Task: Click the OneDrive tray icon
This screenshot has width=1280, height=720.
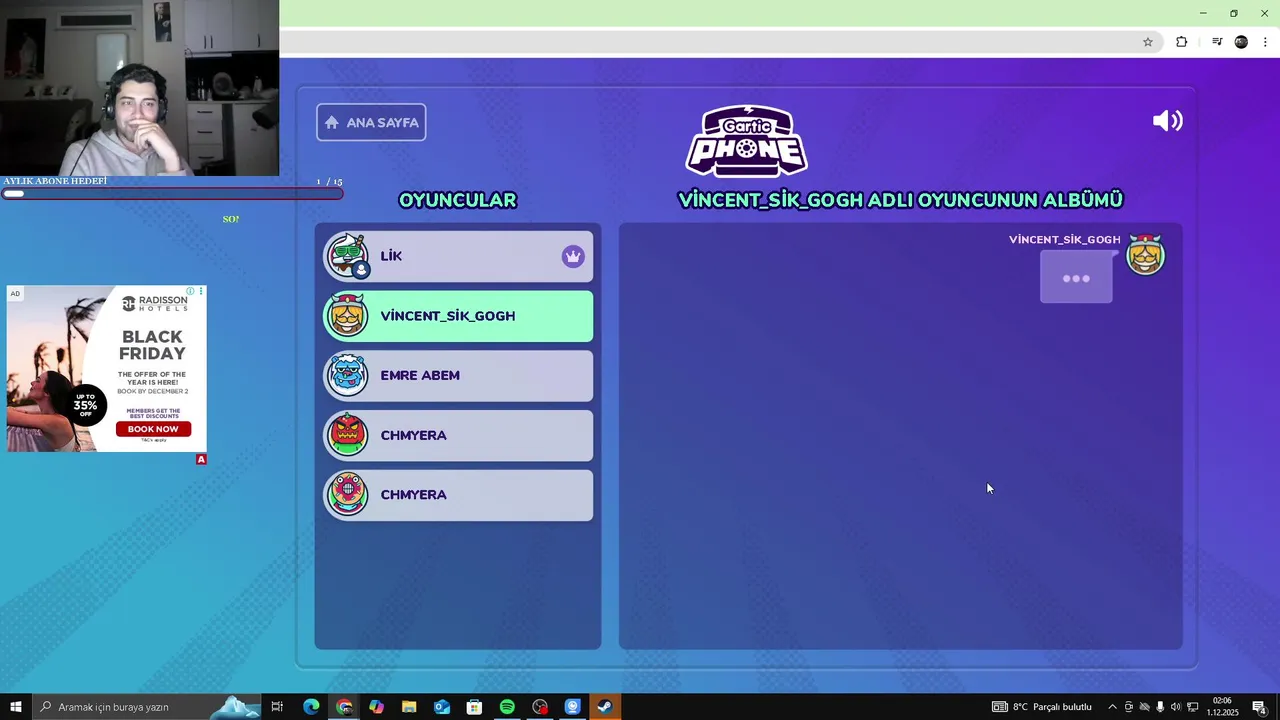Action: (1145, 707)
